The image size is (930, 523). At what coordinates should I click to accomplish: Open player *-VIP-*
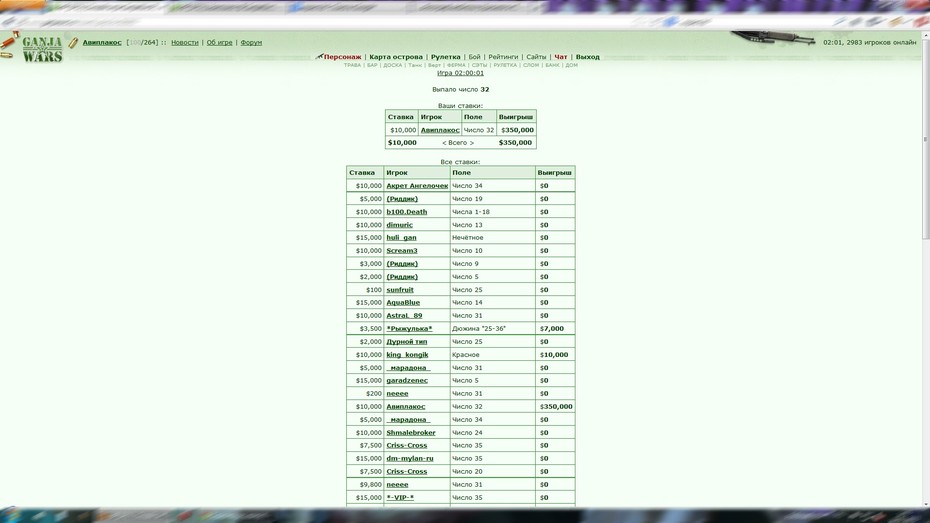pos(400,498)
